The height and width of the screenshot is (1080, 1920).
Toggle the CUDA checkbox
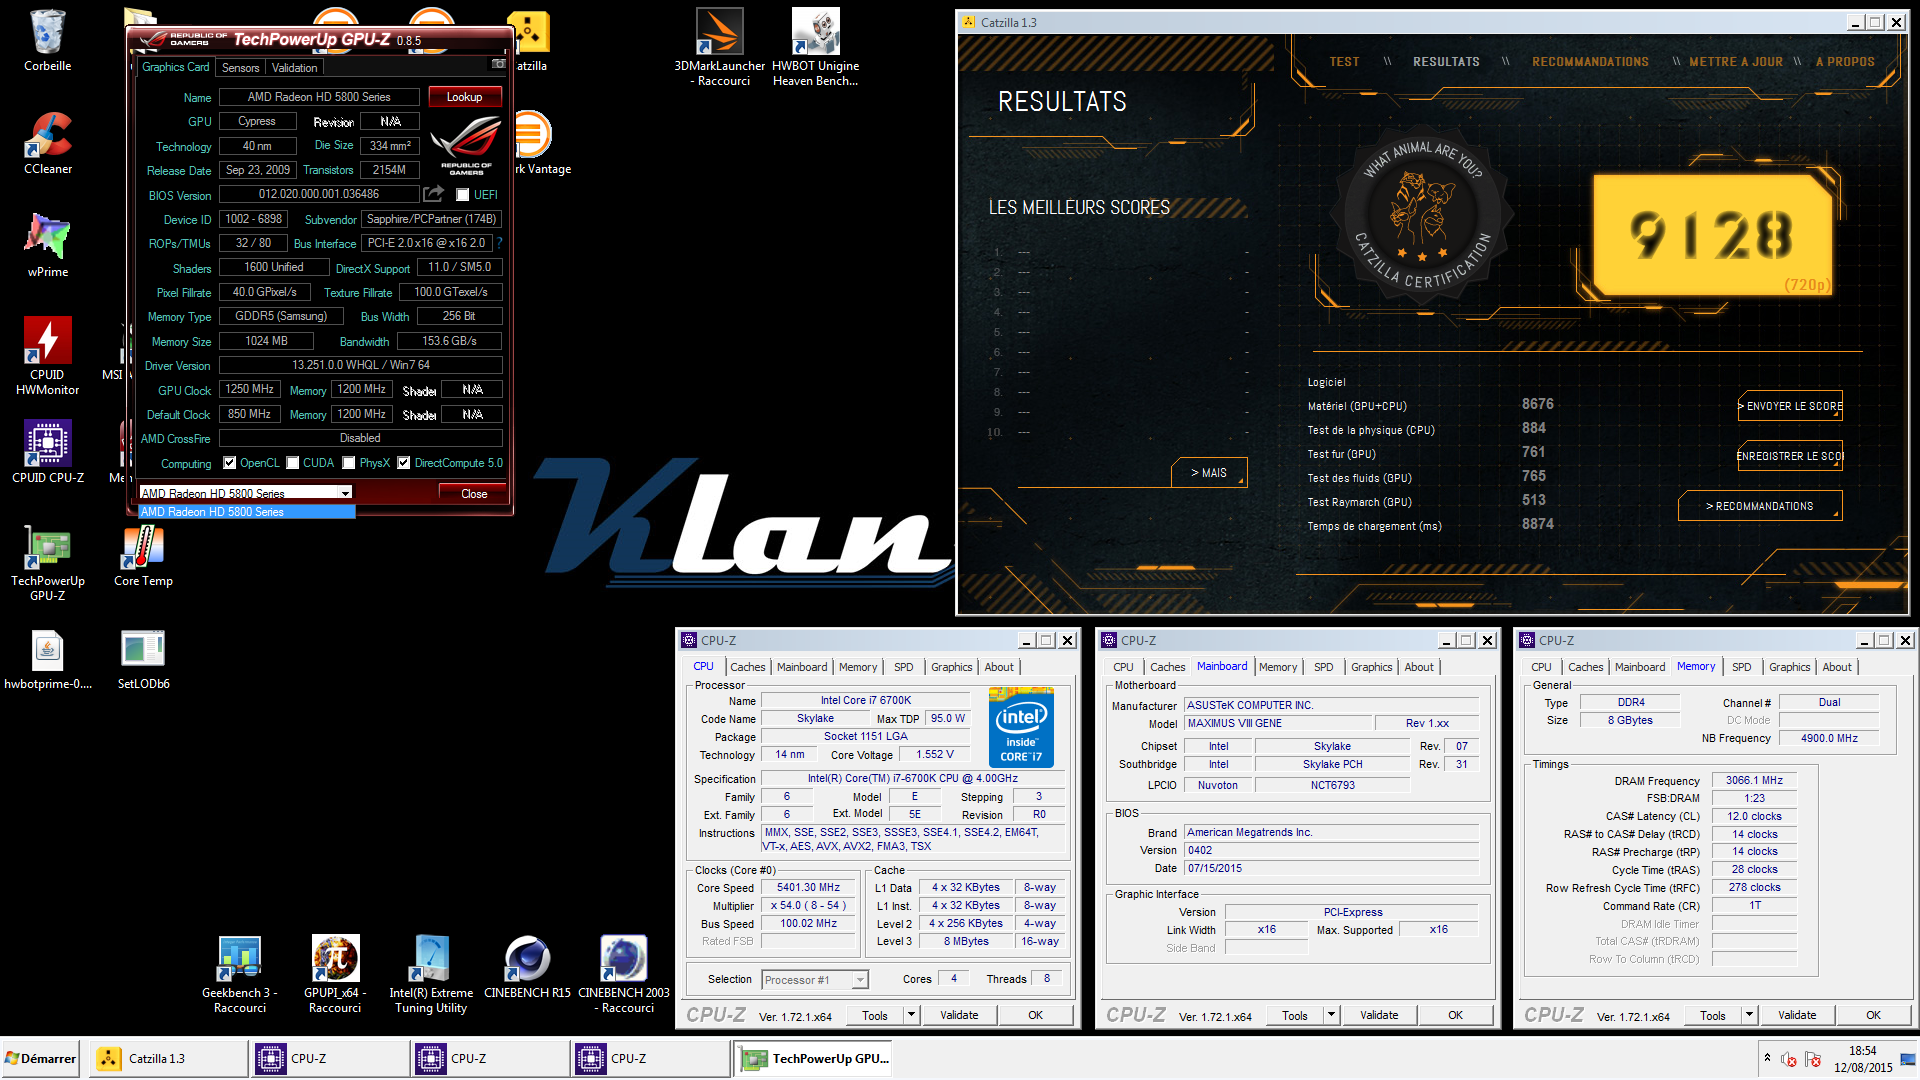[293, 463]
